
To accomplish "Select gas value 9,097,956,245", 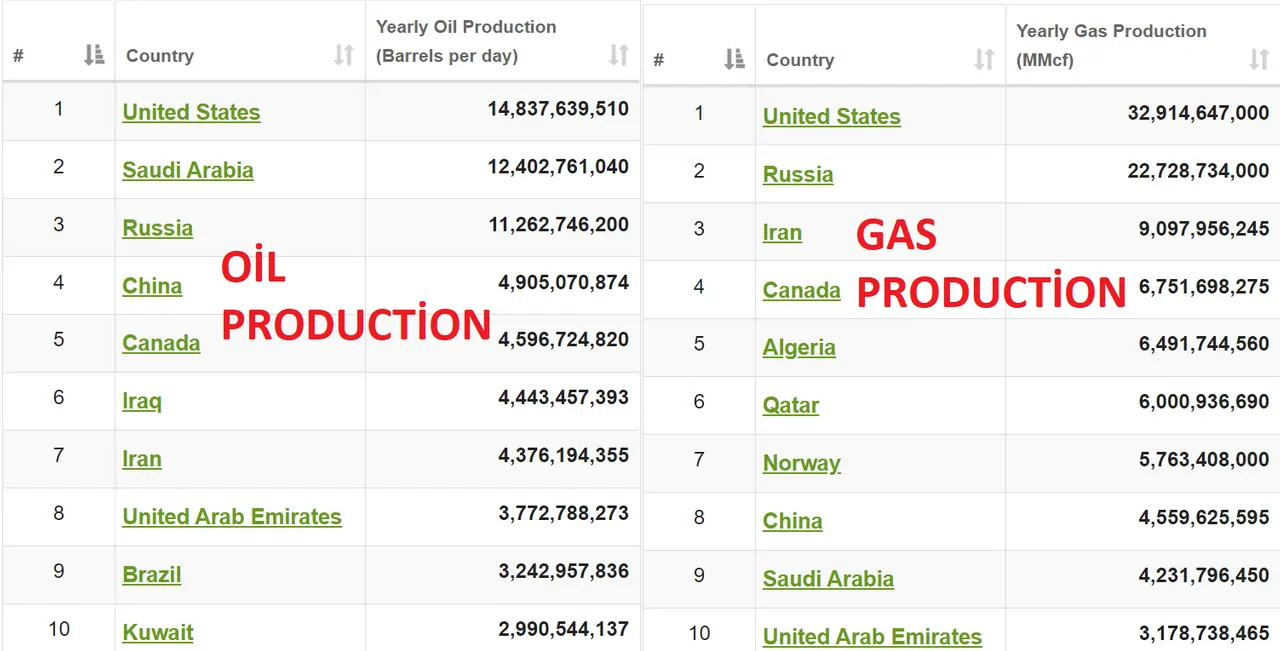I will point(1204,229).
